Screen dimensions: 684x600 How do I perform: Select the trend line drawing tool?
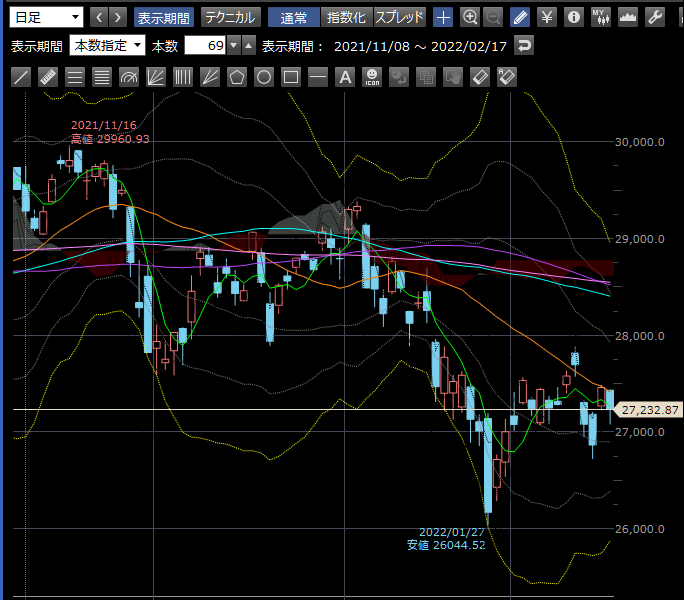(21, 77)
